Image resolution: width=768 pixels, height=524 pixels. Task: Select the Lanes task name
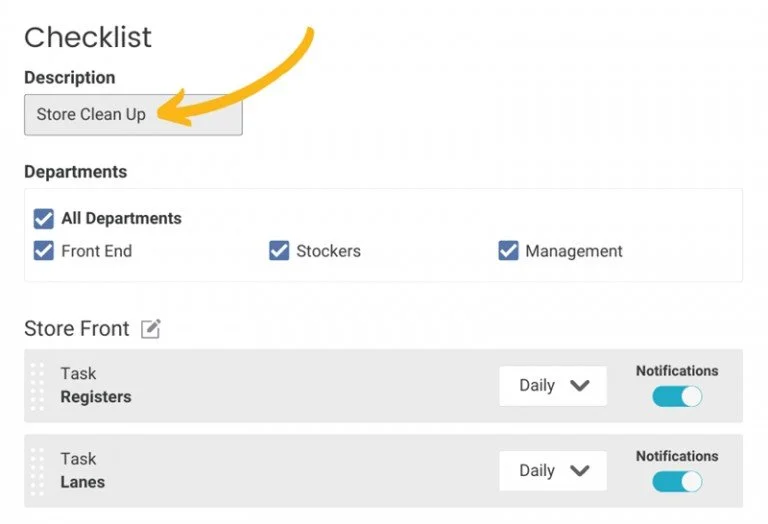pyautogui.click(x=83, y=482)
